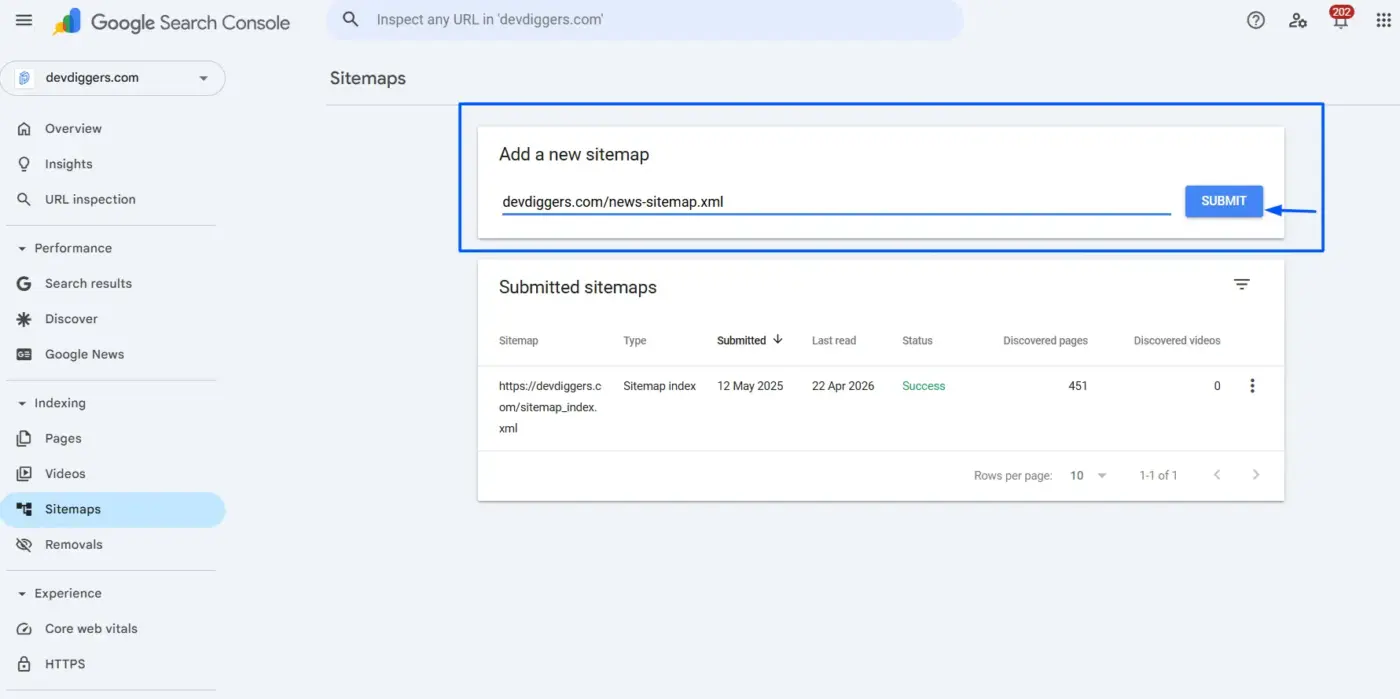Click the Removals crossed-eye icon
This screenshot has width=1400, height=699.
click(24, 545)
